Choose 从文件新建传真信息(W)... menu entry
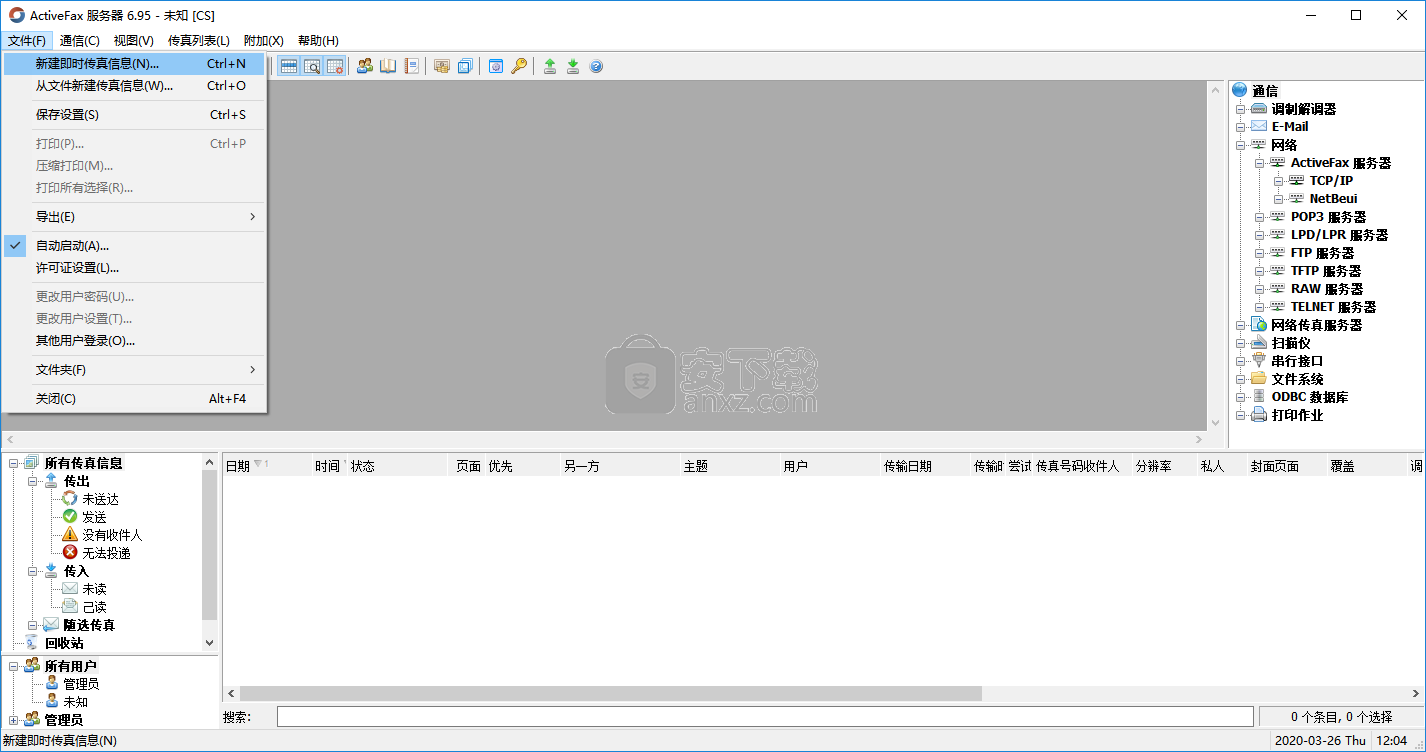Image resolution: width=1426 pixels, height=752 pixels. click(x=134, y=86)
